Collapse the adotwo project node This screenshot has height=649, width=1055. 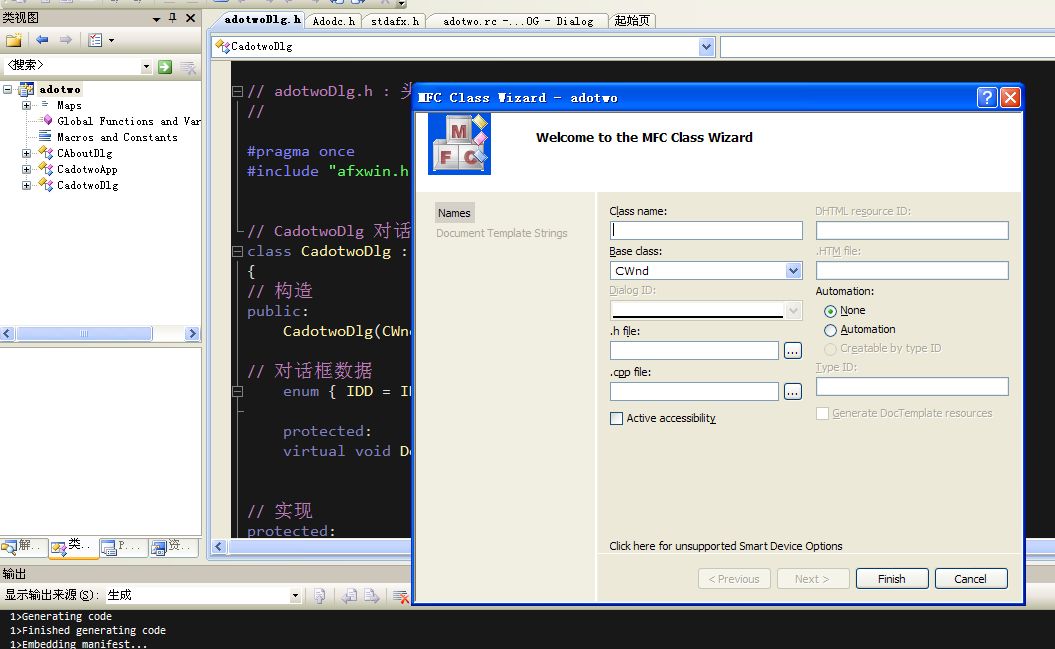(x=7, y=89)
